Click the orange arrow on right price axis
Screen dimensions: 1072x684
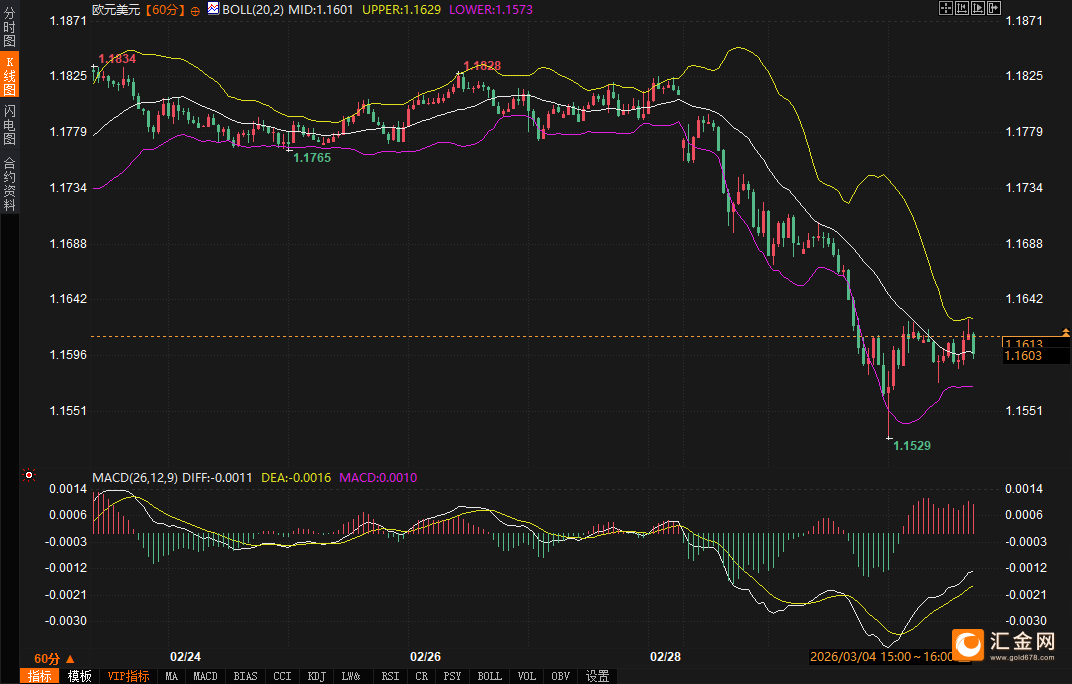pyautogui.click(x=1066, y=331)
